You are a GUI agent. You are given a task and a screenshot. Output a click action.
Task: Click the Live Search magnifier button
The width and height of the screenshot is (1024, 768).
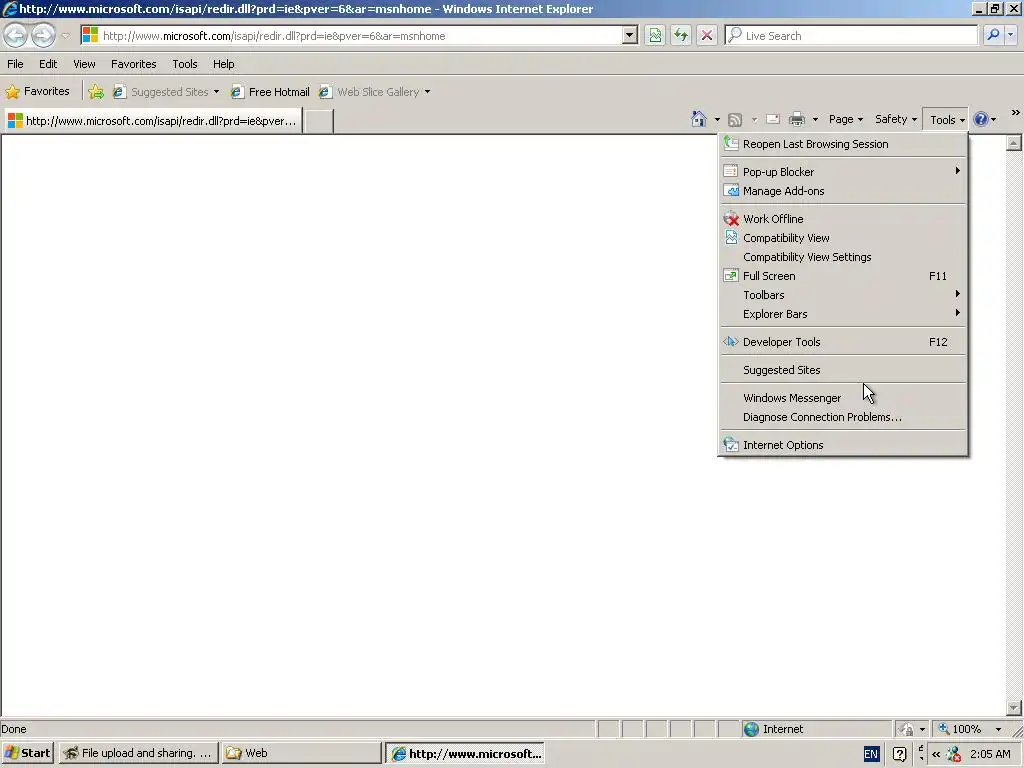993,35
